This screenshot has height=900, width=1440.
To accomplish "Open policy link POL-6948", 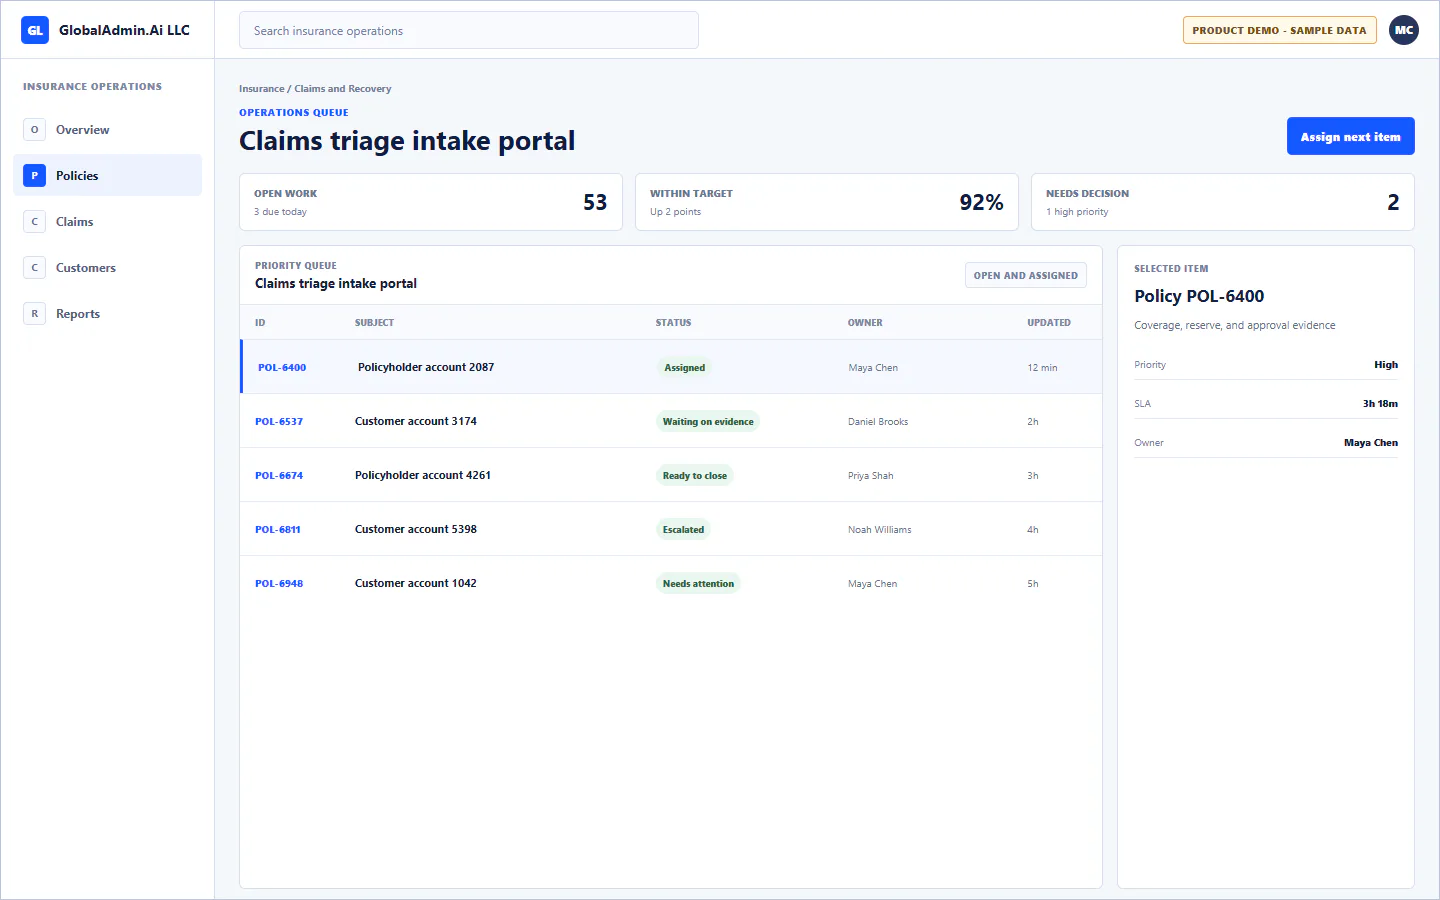I will pyautogui.click(x=279, y=584).
